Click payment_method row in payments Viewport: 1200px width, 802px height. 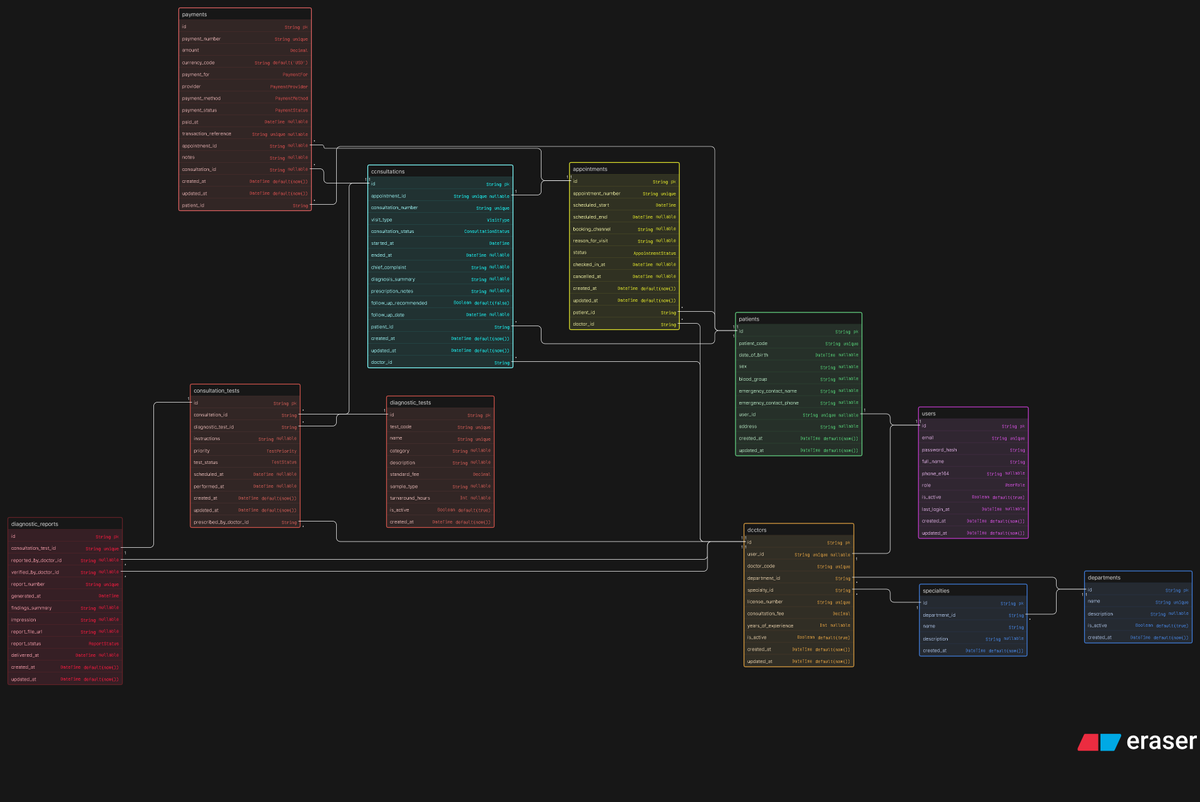click(245, 98)
